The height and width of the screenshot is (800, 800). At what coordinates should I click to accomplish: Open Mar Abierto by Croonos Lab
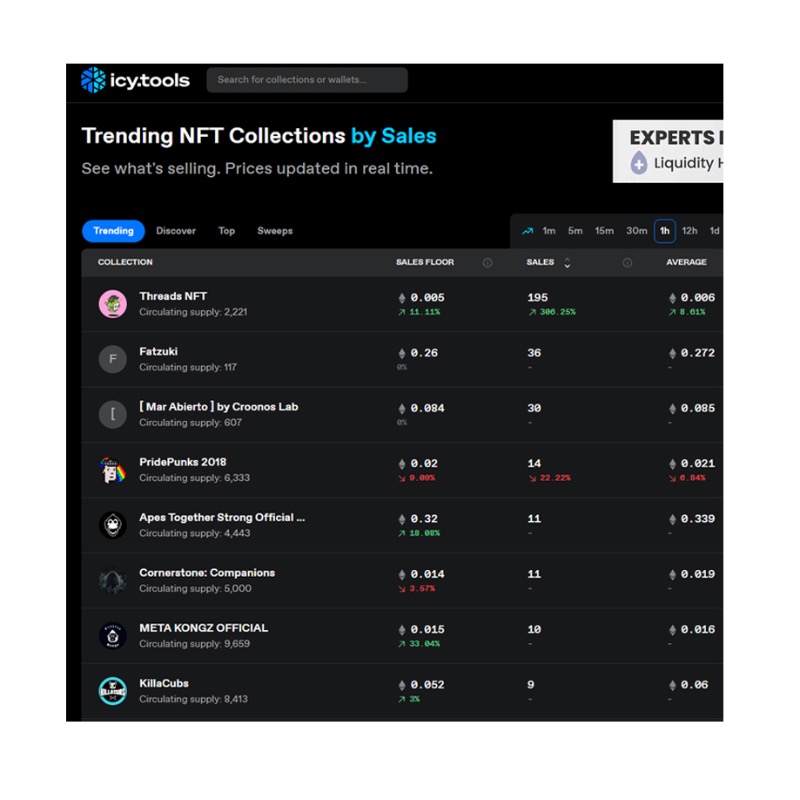219,407
